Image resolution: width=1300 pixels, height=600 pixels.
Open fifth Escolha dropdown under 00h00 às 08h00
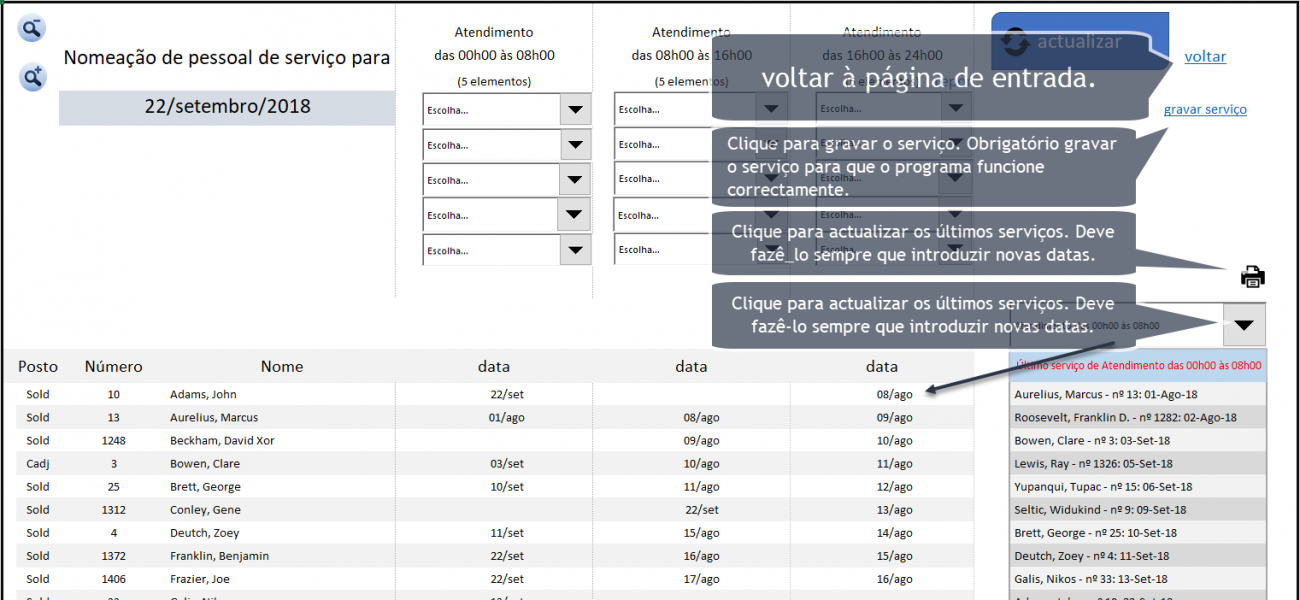pos(574,250)
